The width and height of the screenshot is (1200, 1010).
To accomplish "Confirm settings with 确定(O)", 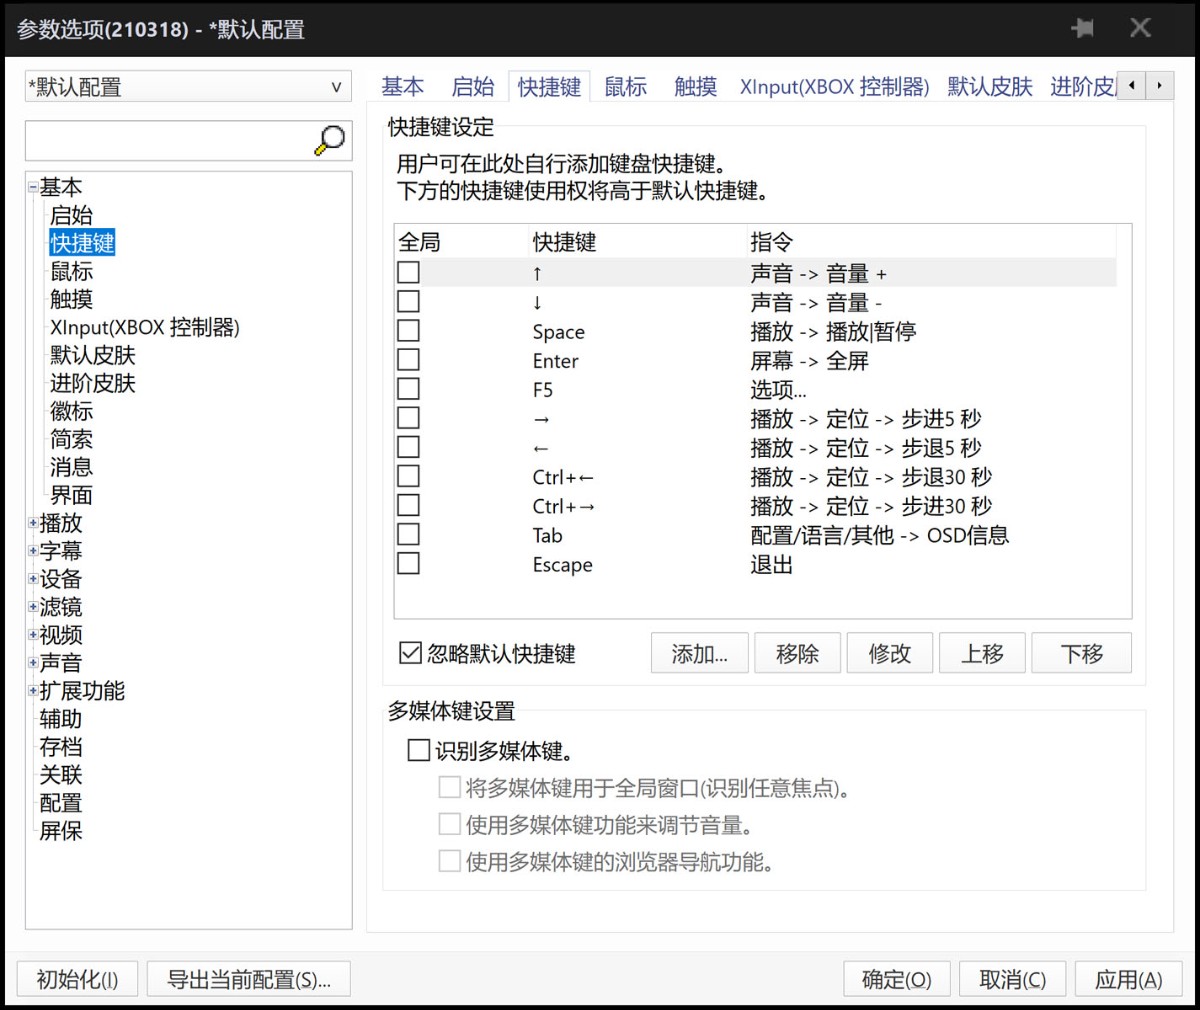I will [897, 980].
